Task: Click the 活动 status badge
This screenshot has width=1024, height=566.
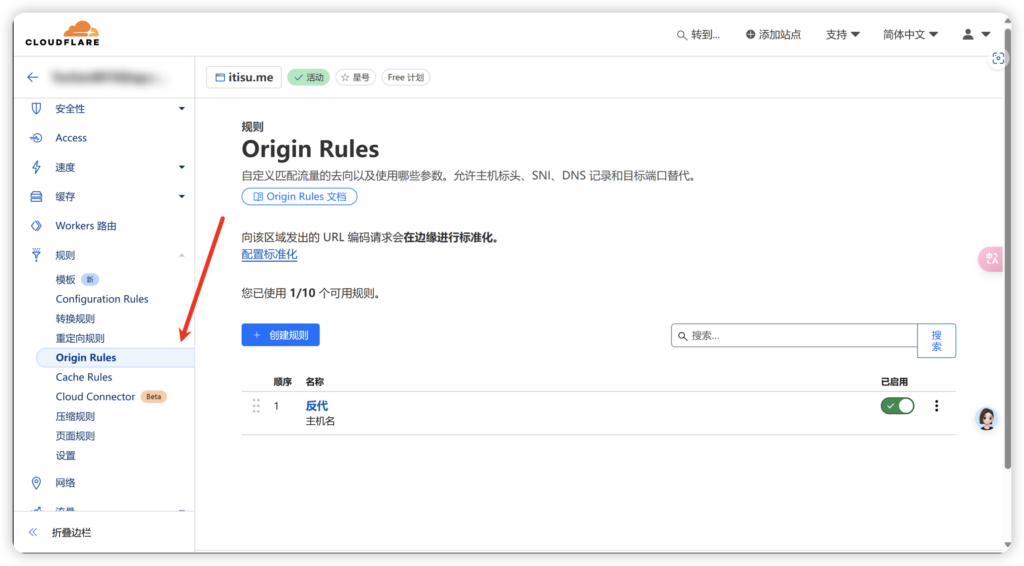Action: [308, 77]
